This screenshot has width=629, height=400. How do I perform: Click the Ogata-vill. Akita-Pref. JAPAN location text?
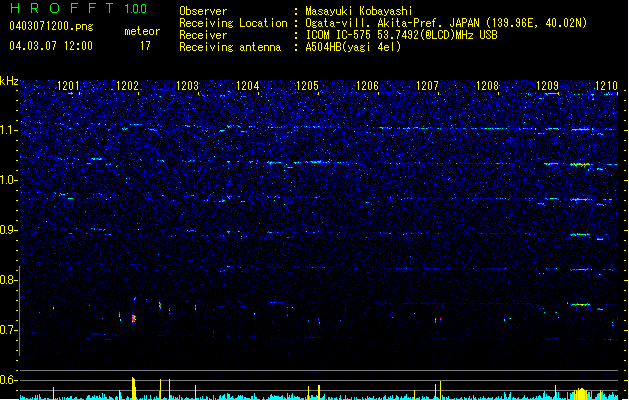pos(446,23)
